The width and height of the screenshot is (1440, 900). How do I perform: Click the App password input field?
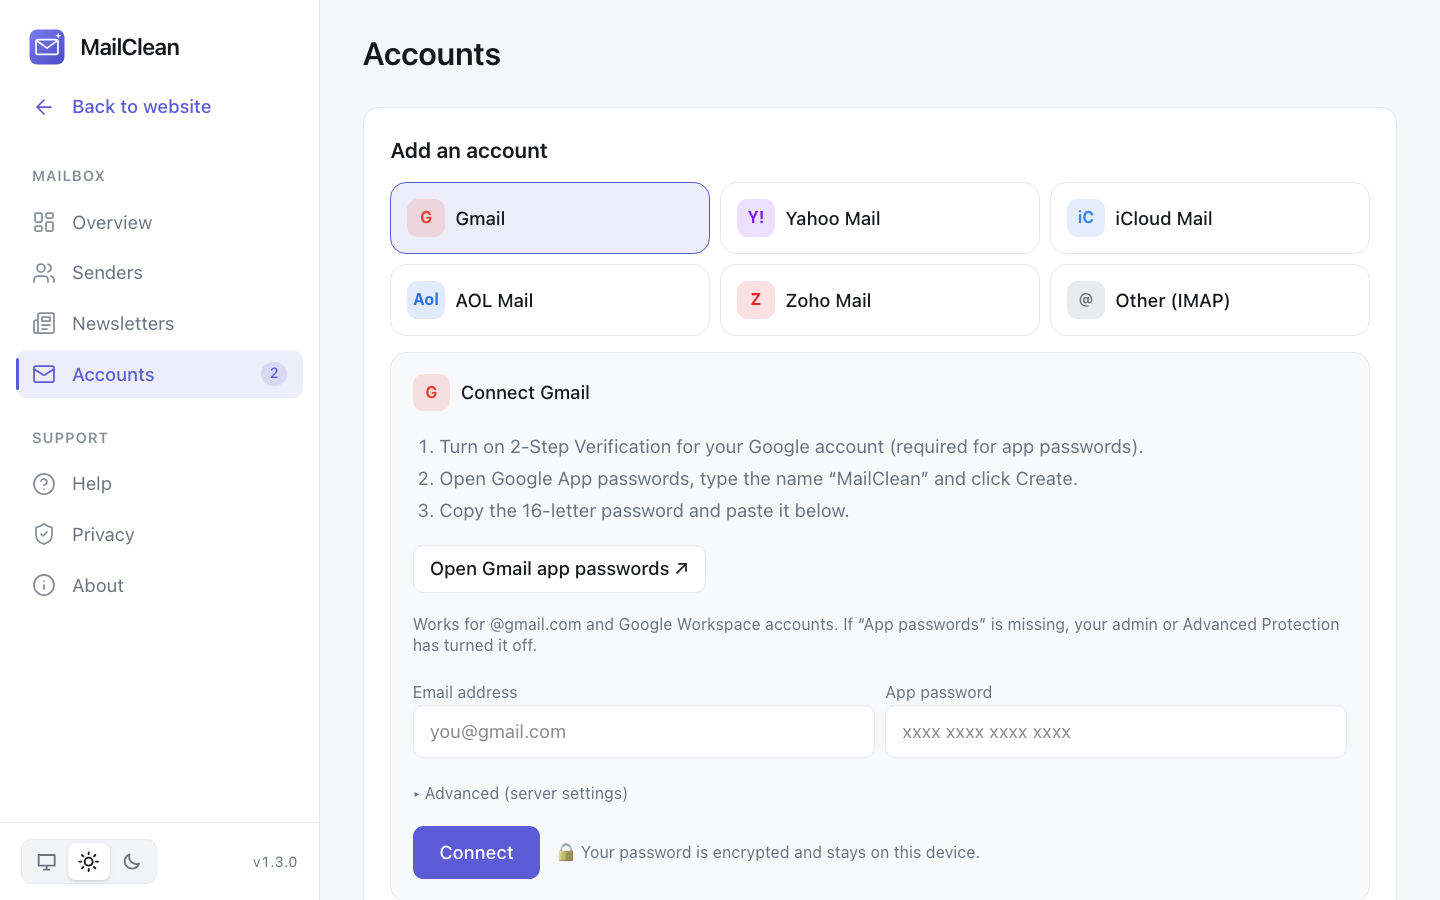pos(1116,732)
